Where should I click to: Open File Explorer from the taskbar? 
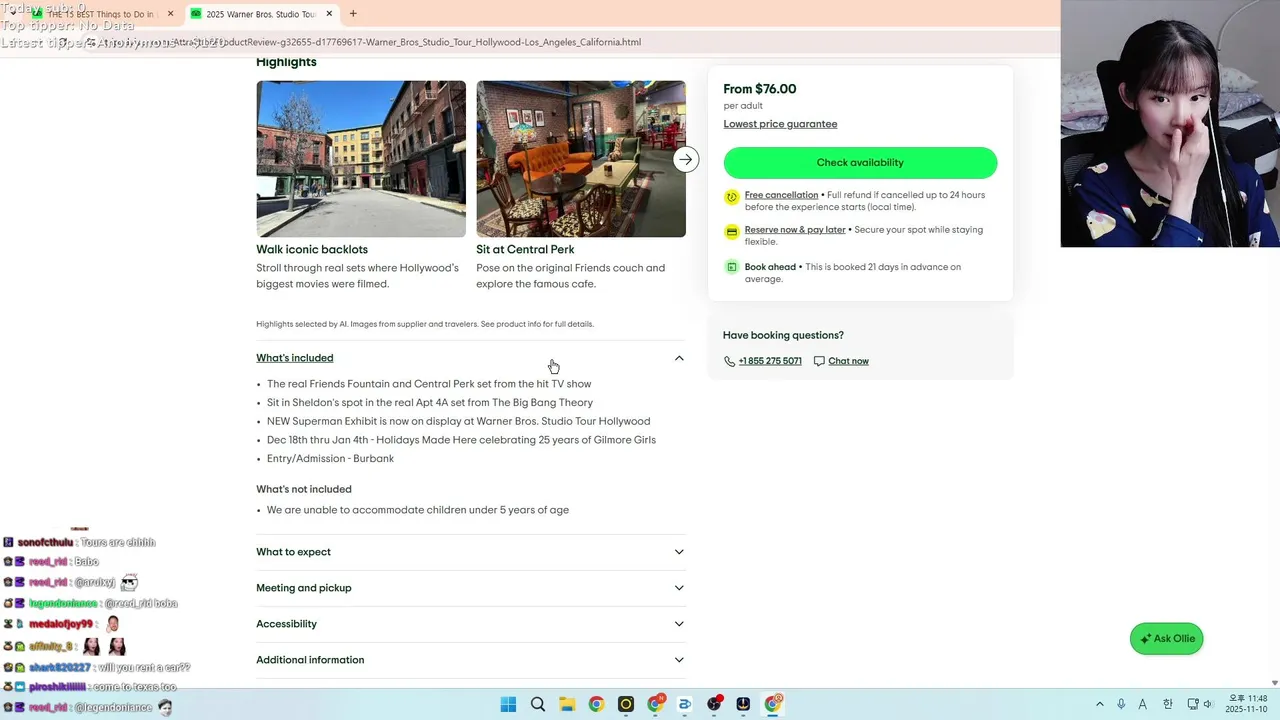(x=567, y=704)
